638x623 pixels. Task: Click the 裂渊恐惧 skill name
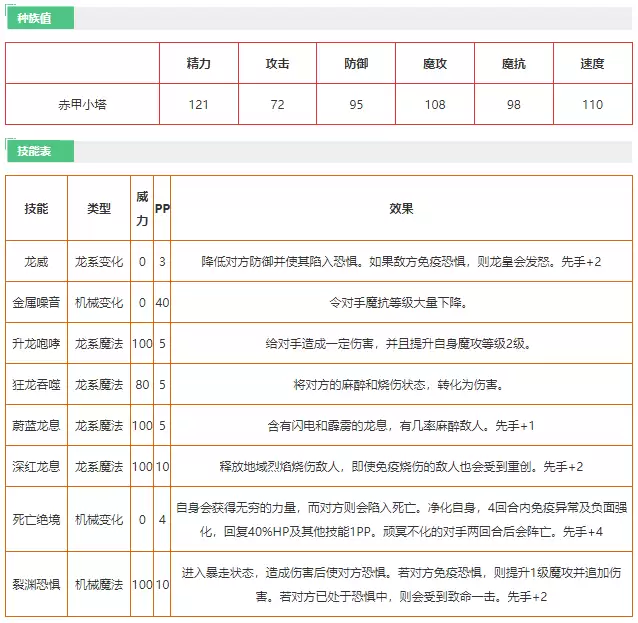tap(37, 582)
